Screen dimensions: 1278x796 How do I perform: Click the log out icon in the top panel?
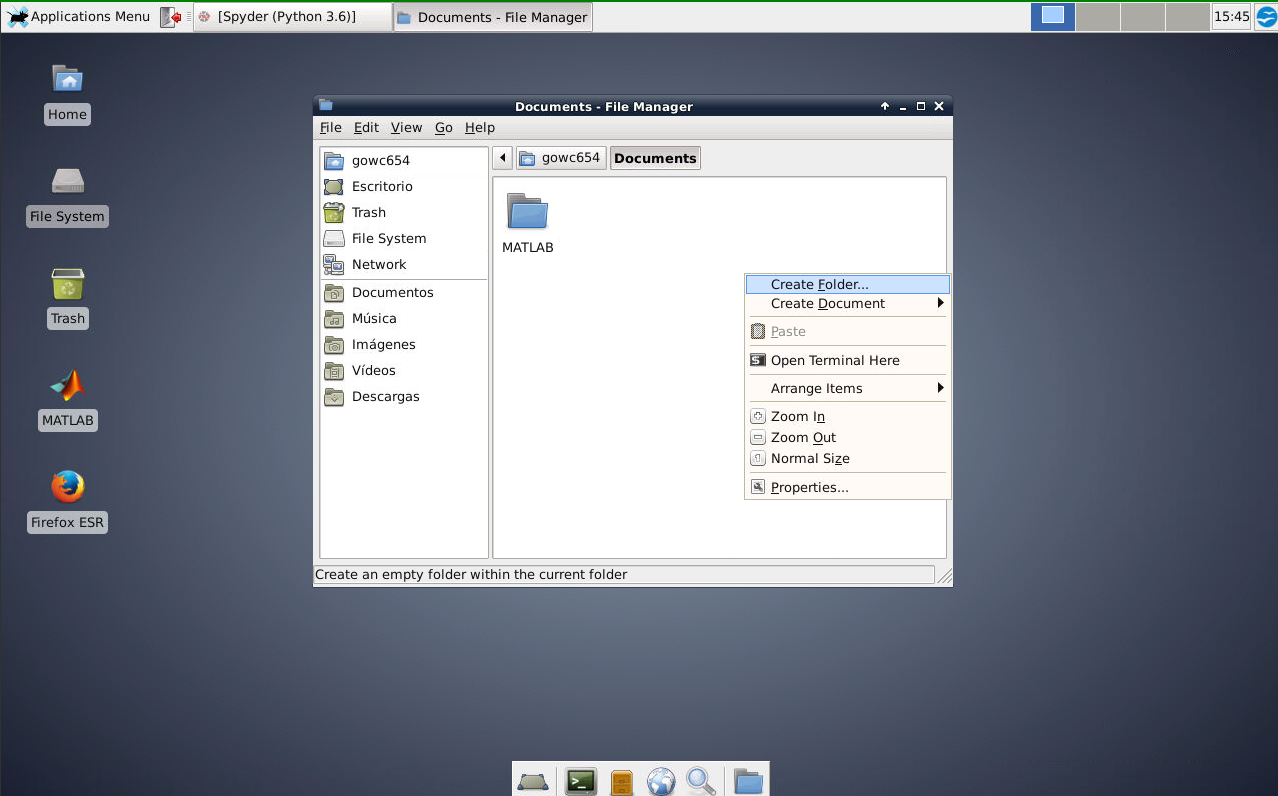[172, 17]
